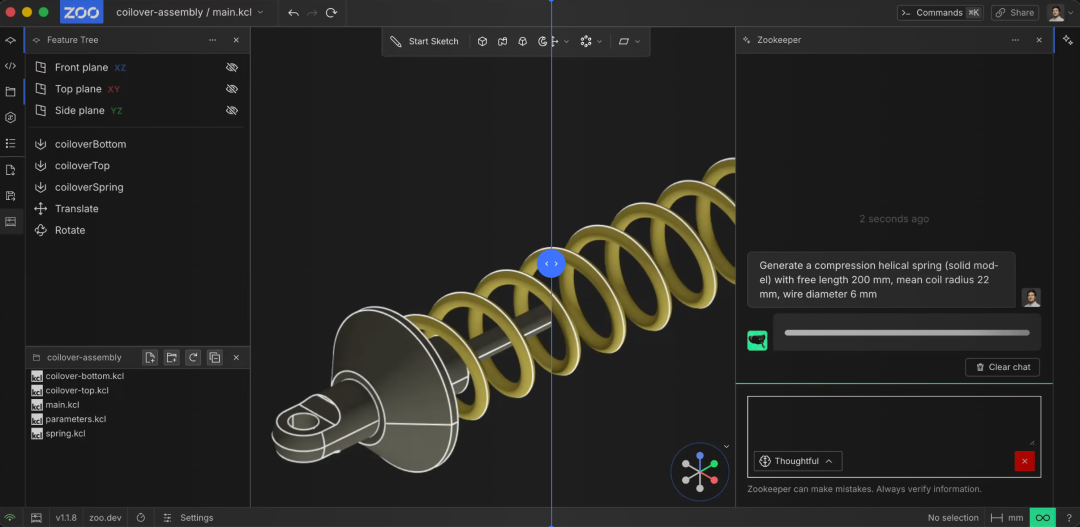This screenshot has width=1080, height=527.
Task: Click the Zookeeper sparkle icon on right sidebar
Action: [x=1067, y=40]
